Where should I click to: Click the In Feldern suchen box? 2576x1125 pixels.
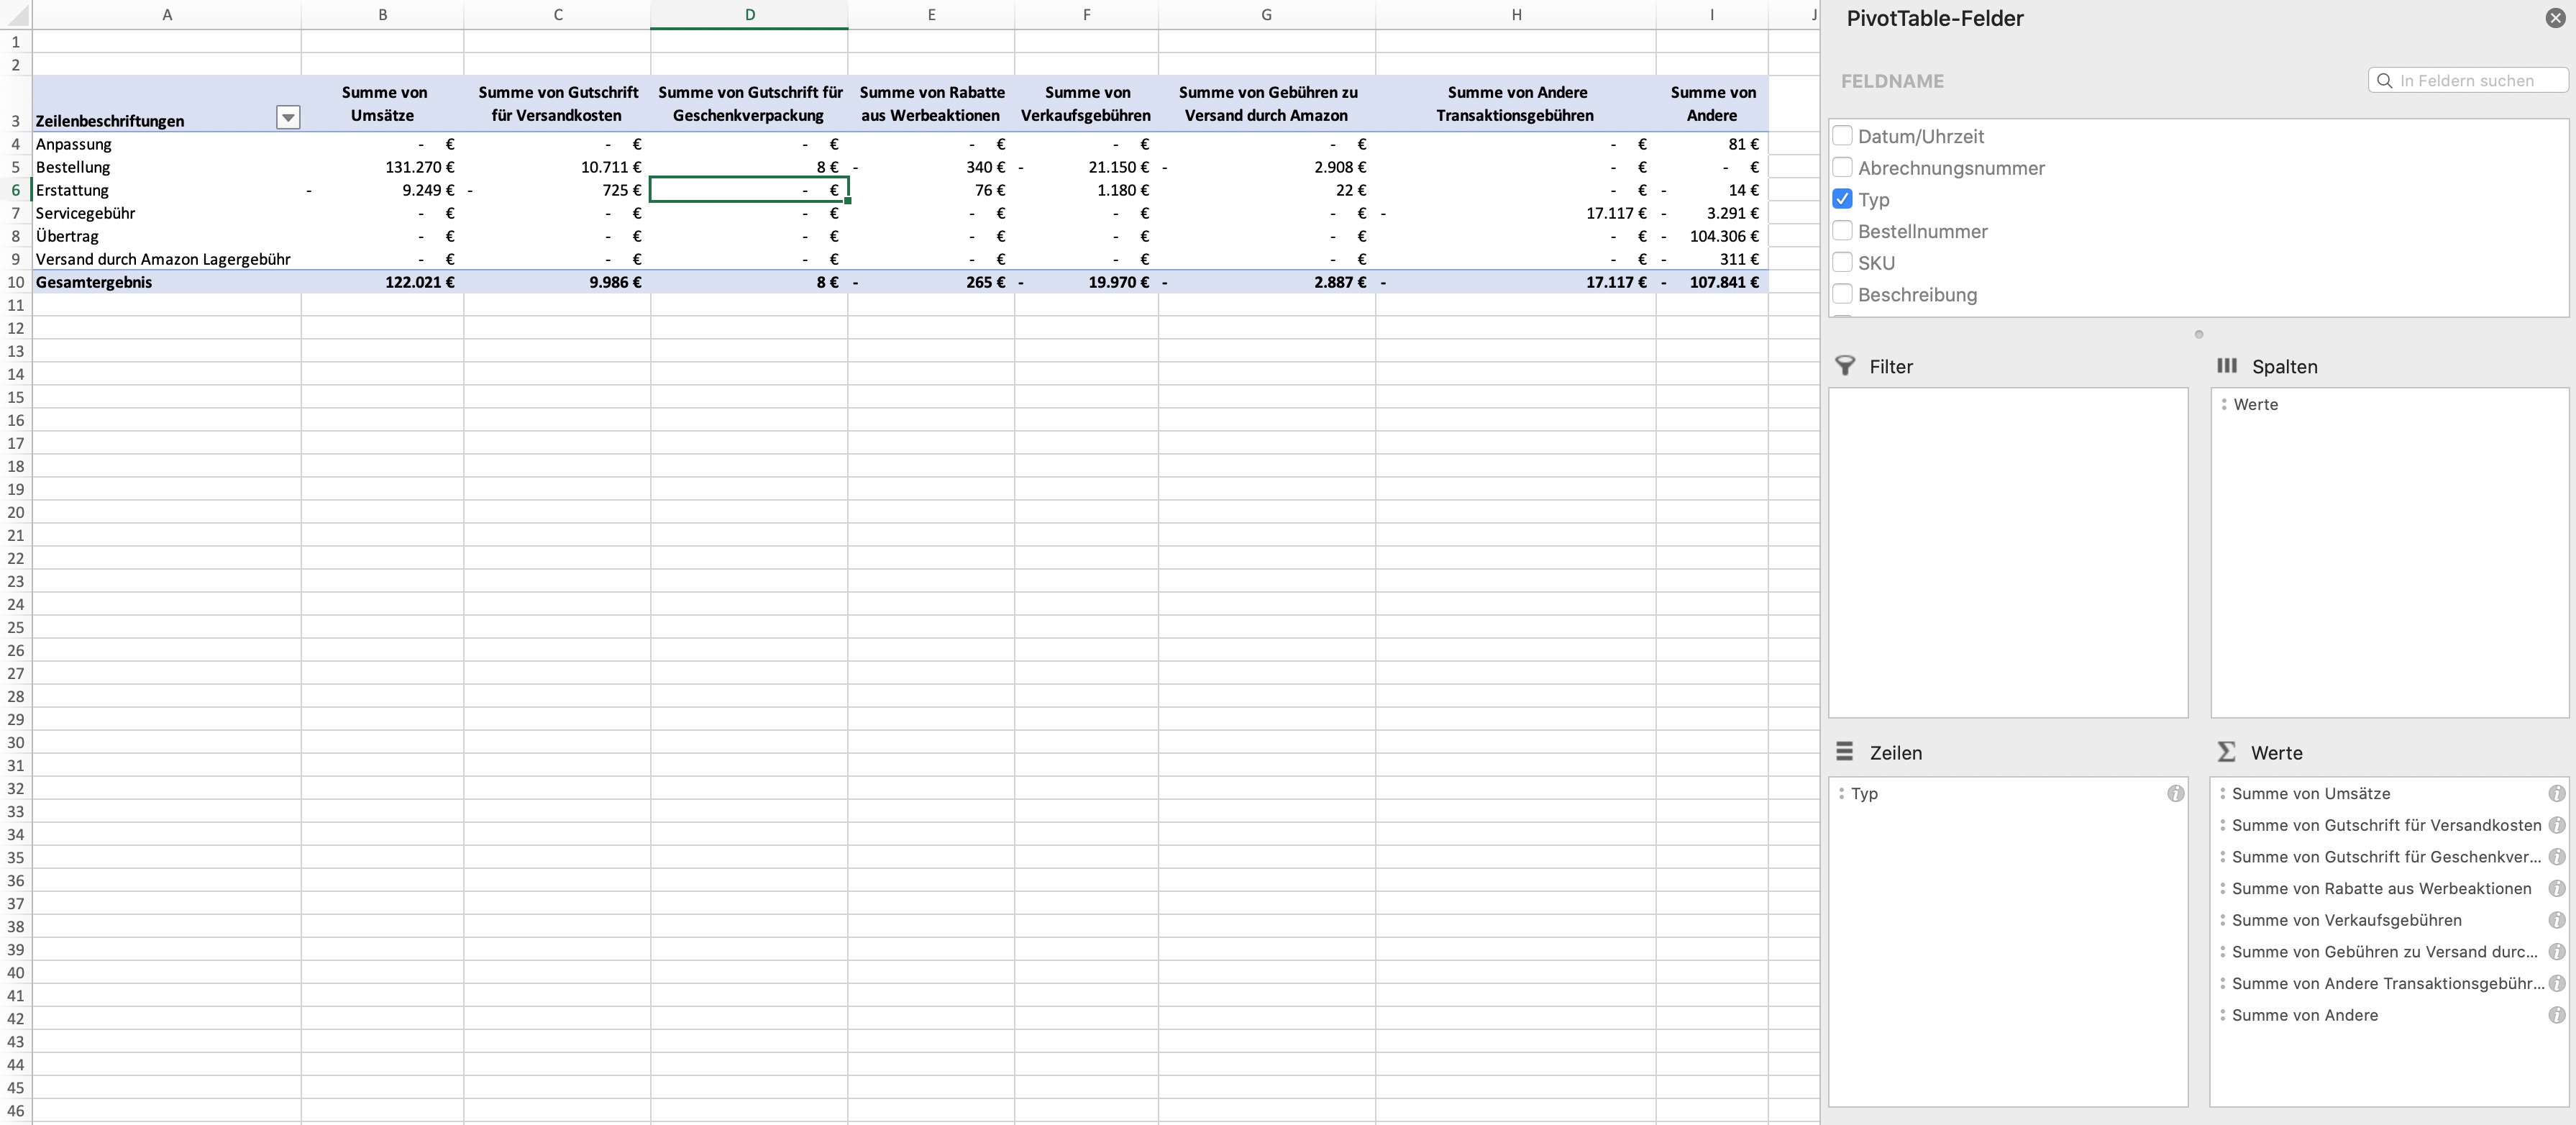tap(2468, 80)
